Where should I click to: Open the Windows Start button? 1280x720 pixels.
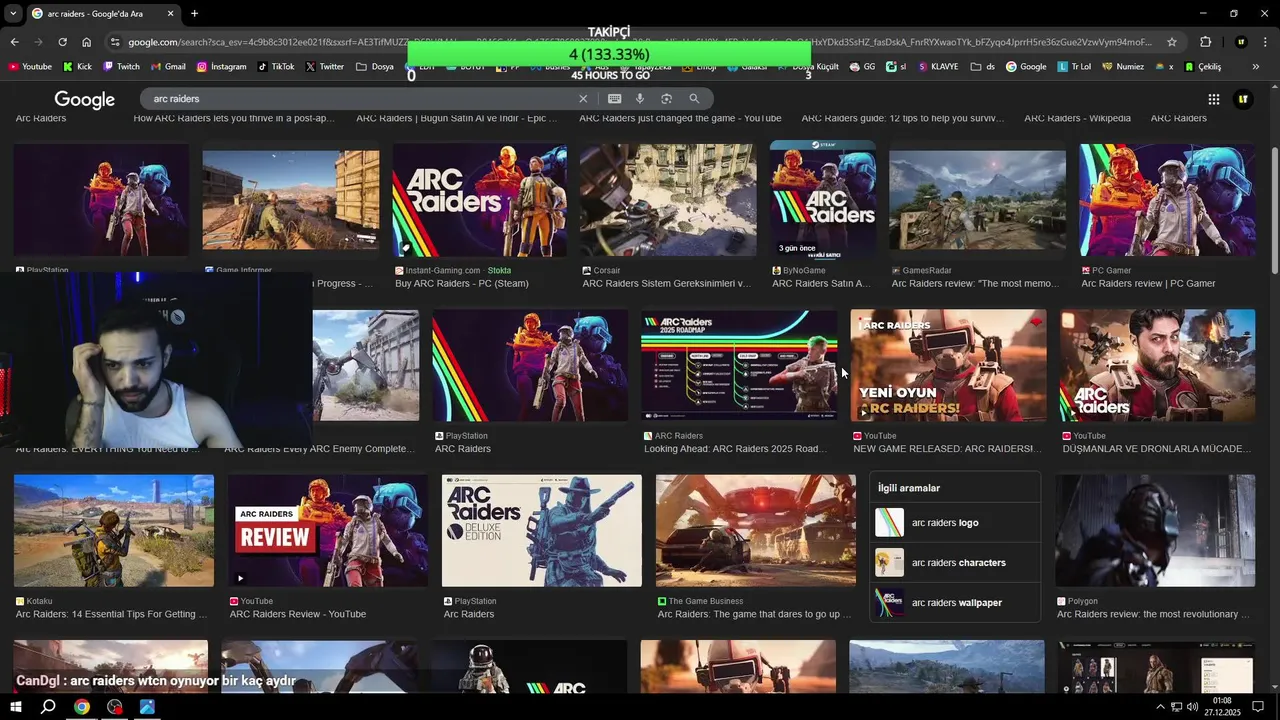pos(16,707)
